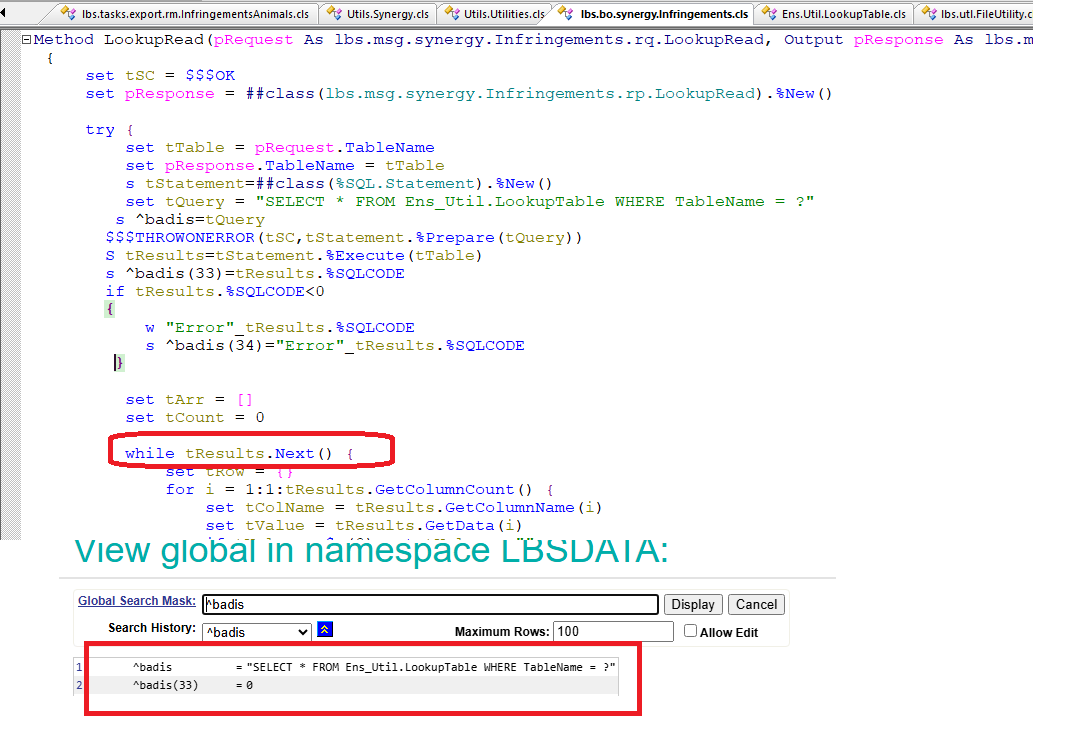Image resolution: width=1074 pixels, height=749 pixels.
Task: Open the Search History dropdown
Action: click(256, 632)
